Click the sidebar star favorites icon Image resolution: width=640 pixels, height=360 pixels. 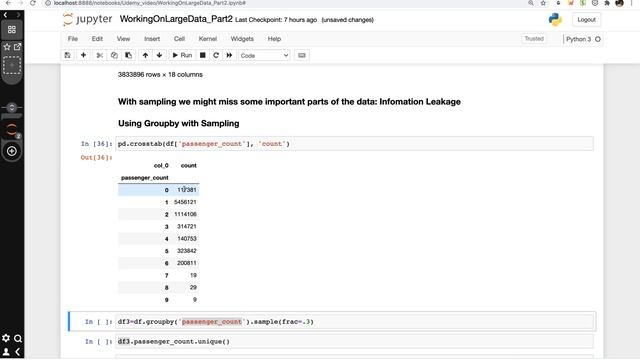7,47
